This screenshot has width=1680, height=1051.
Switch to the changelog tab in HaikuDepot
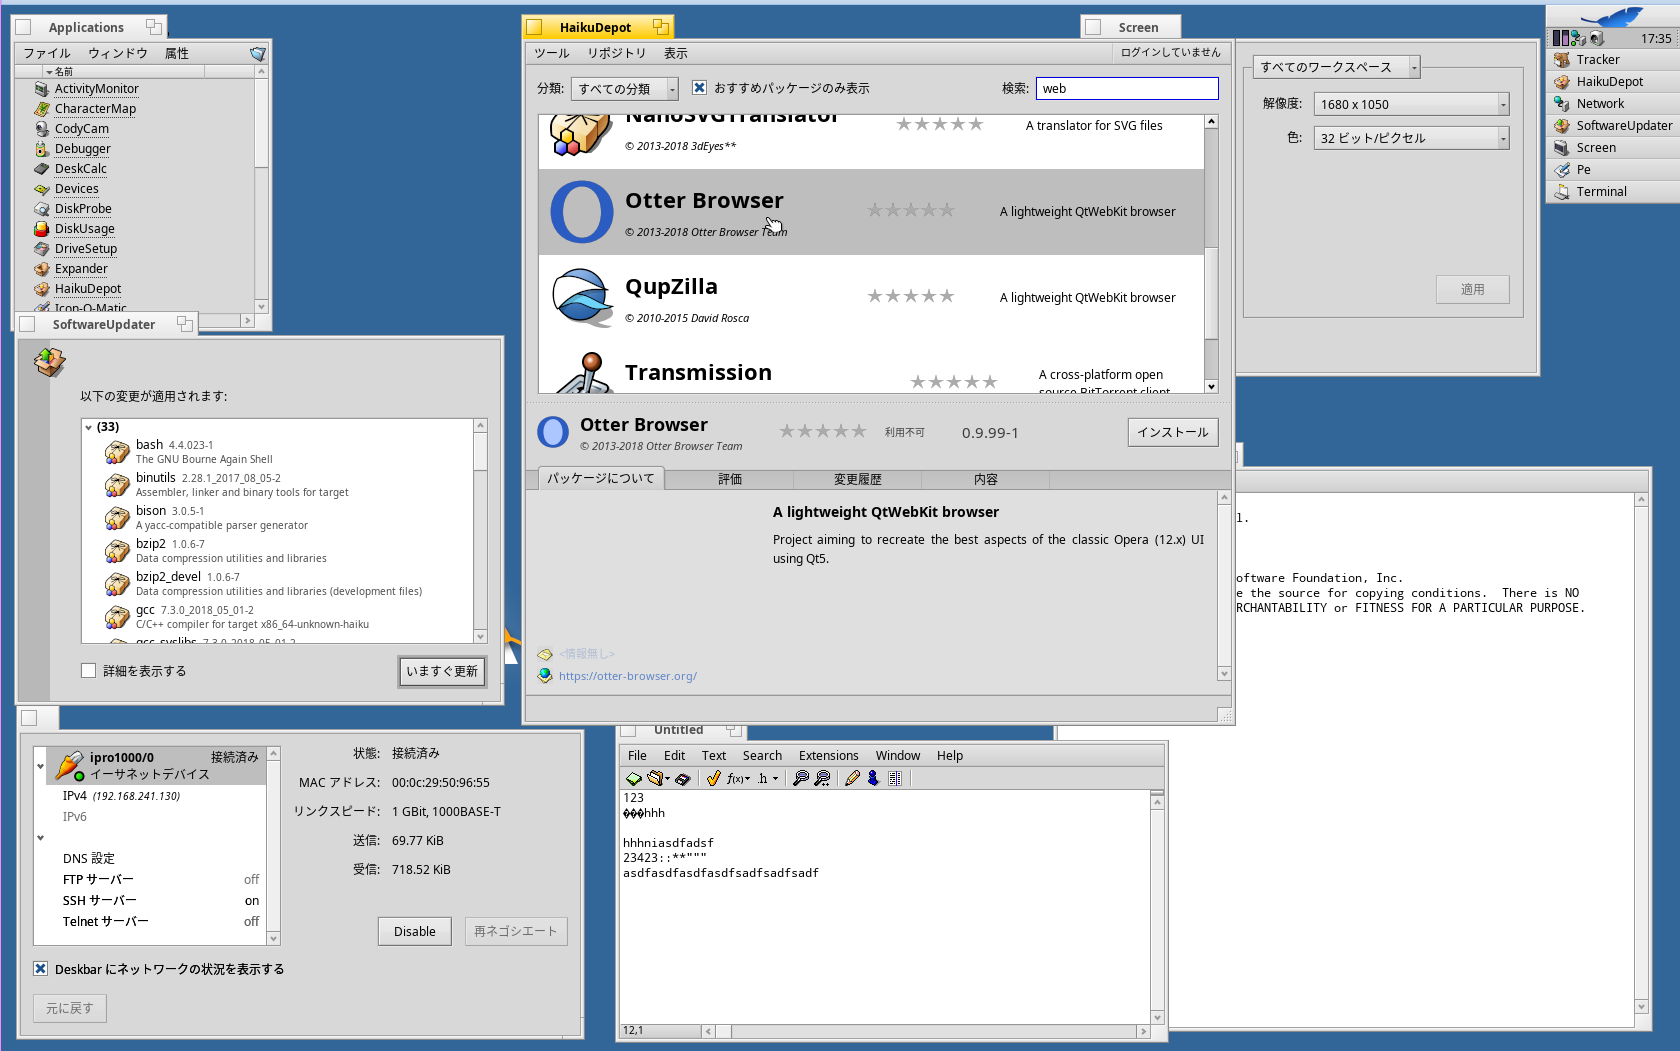(858, 480)
